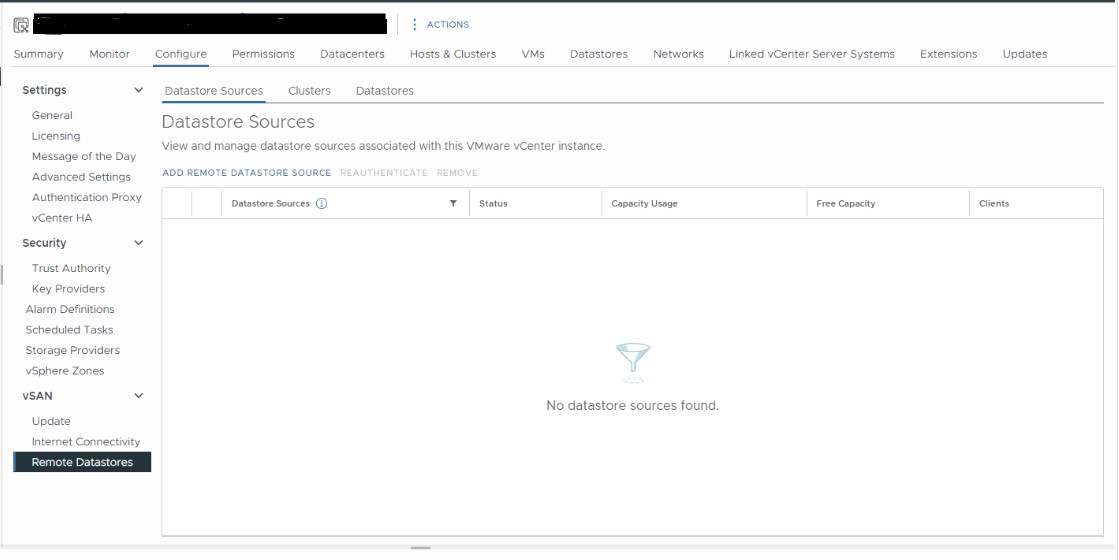Click ADD REMOTE DATASTORE SOURCE
Screen dimensions: 1119x560
click(247, 173)
